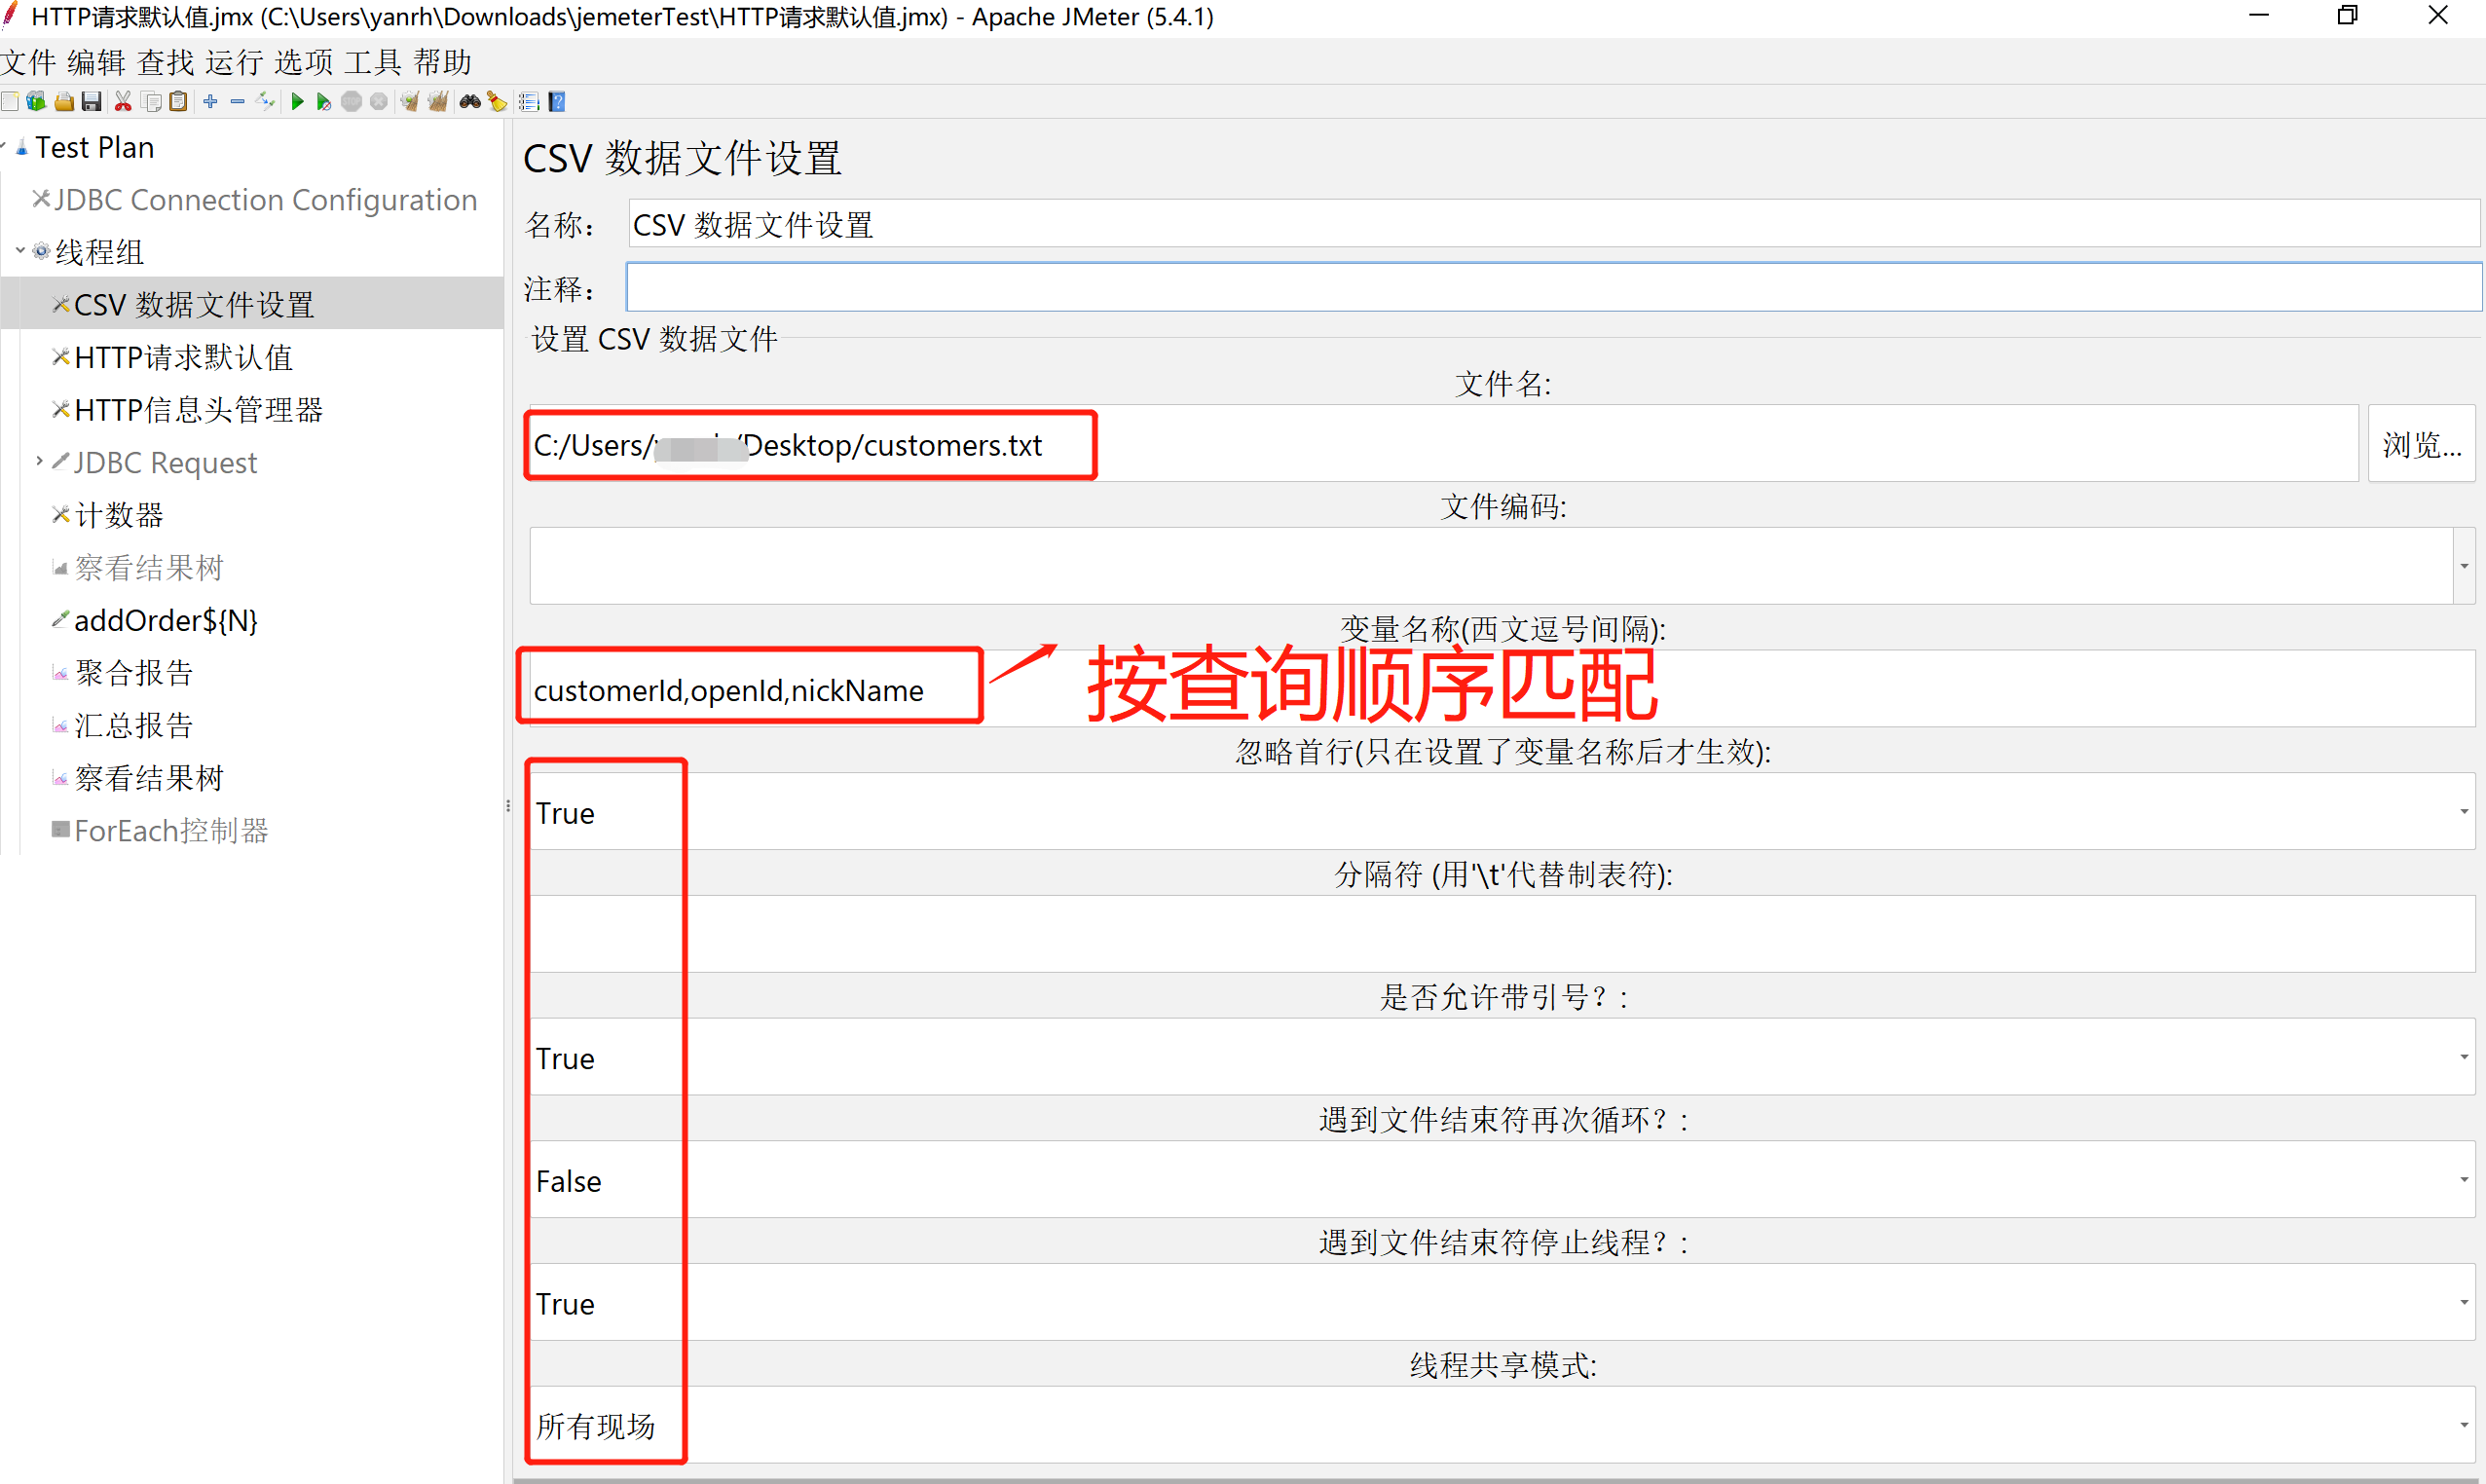
Task: Click the 浏览... browse button
Action: 2421,444
